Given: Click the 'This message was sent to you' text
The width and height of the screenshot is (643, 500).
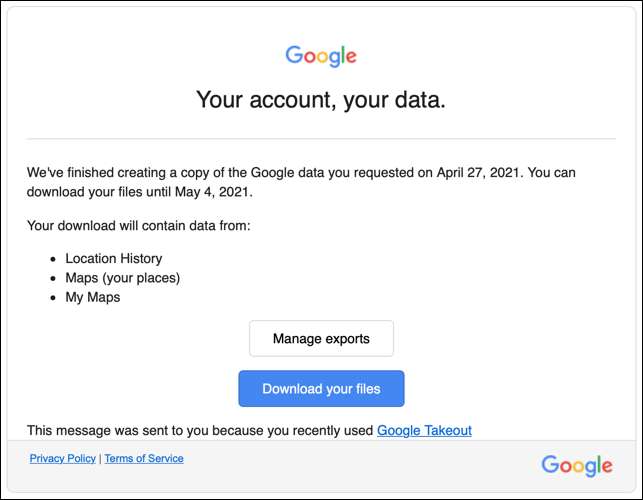Looking at the screenshot, I should (200, 431).
